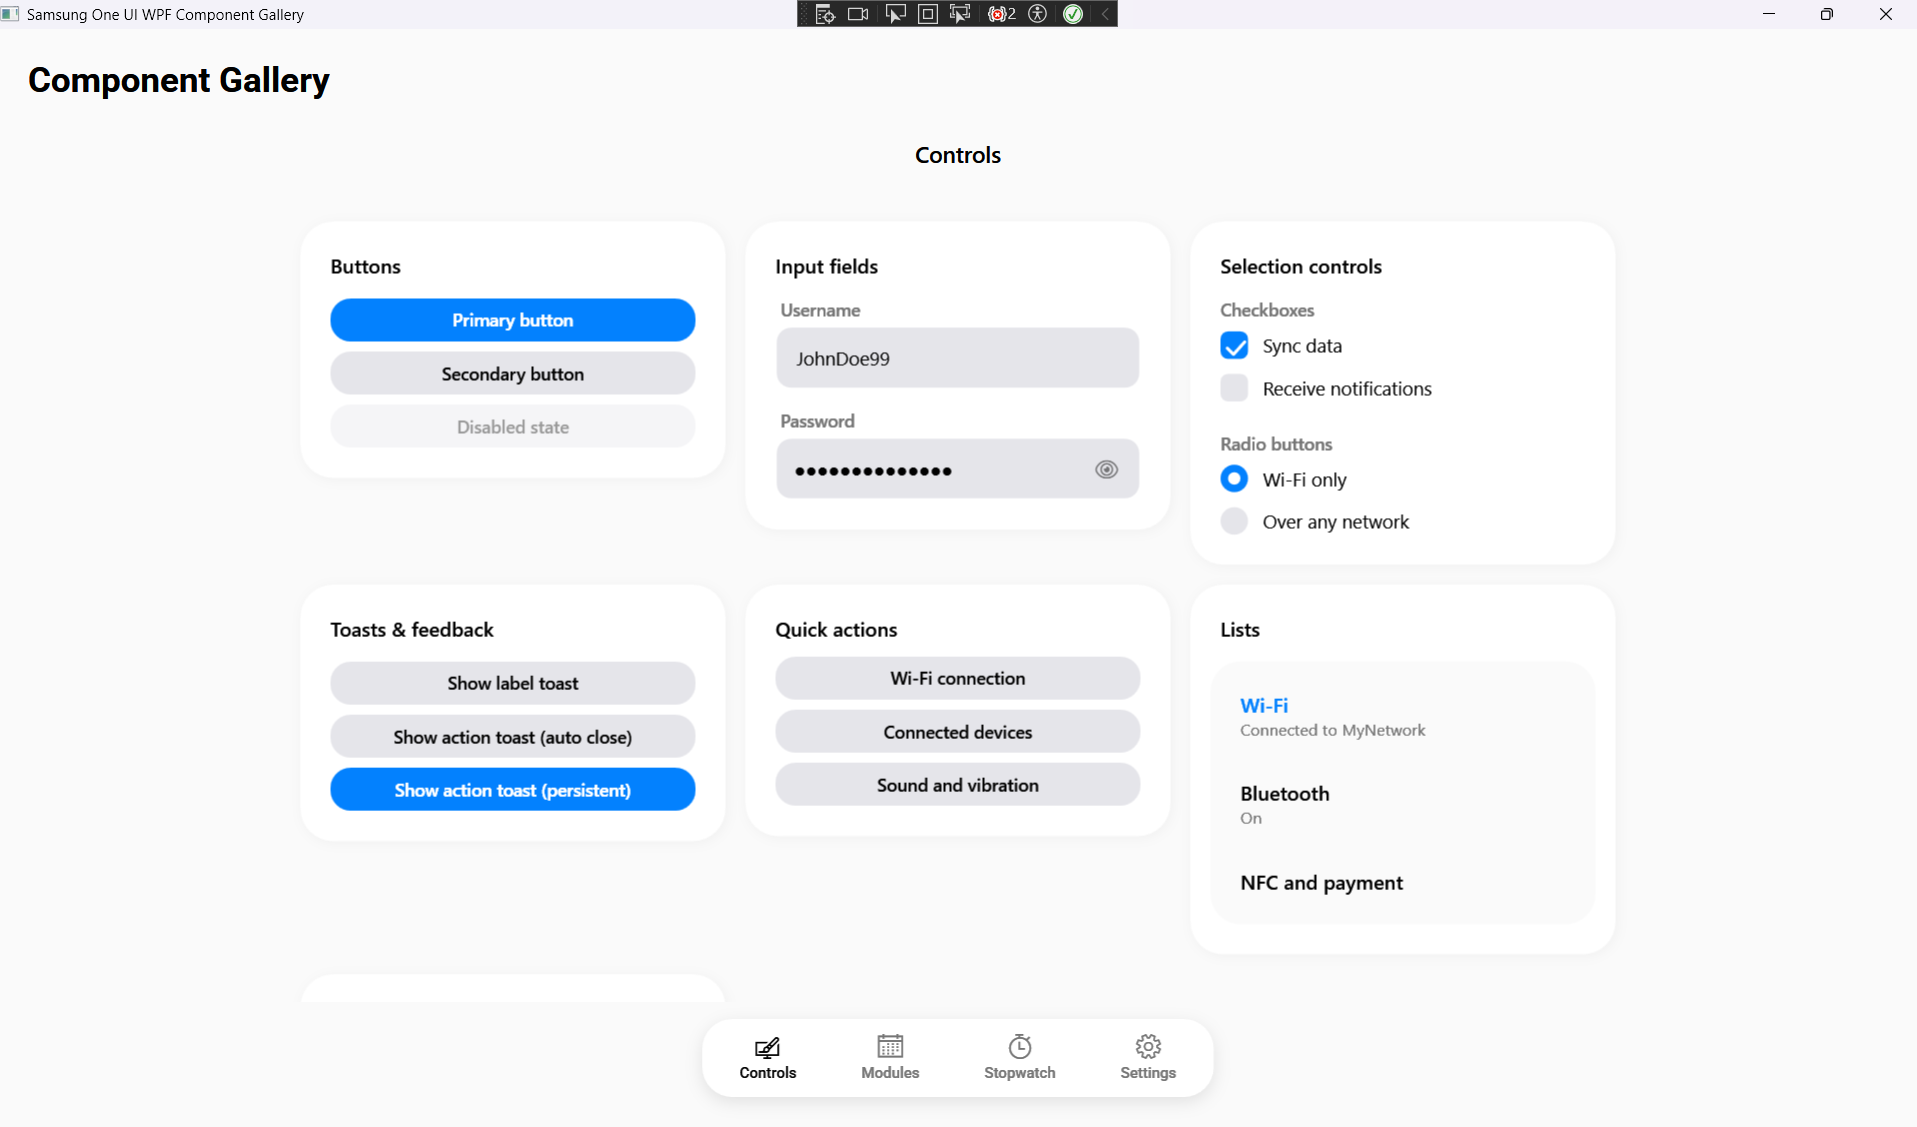Click Show action toast (persistent)
Viewport: 1917px width, 1127px height.
tap(513, 790)
